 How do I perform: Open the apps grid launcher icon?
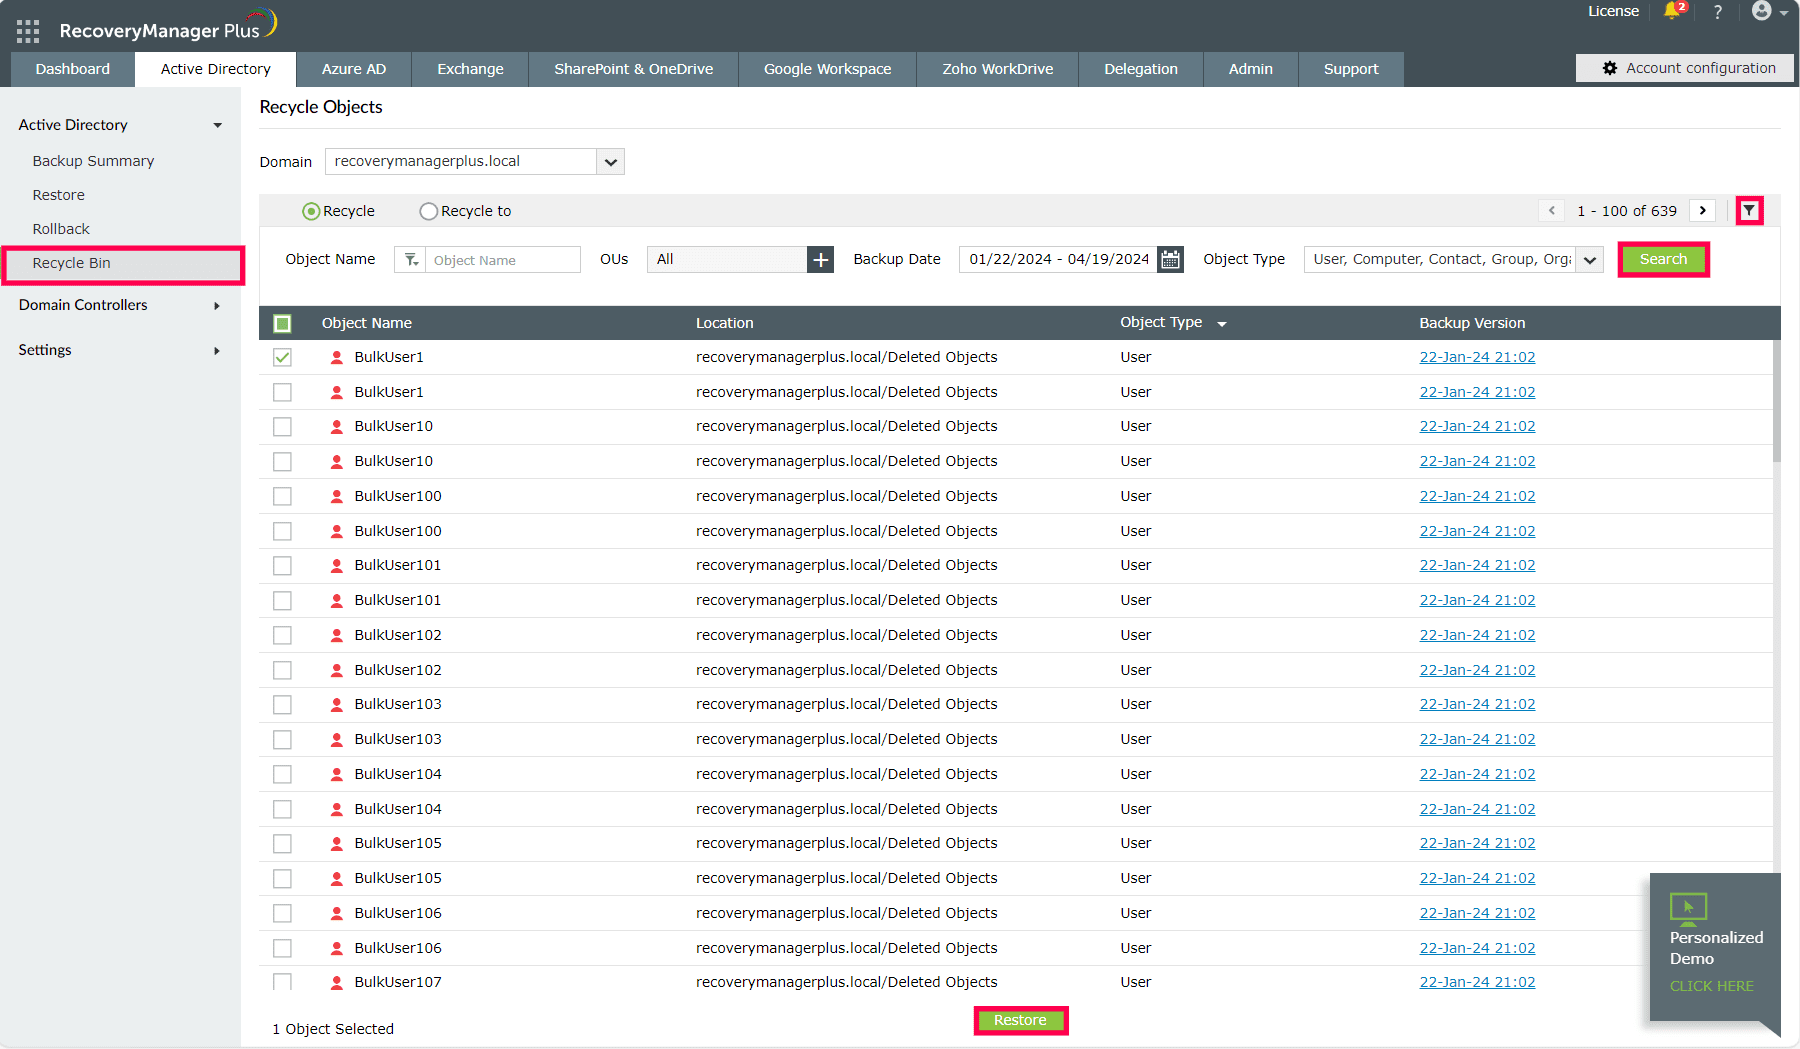pos(28,31)
